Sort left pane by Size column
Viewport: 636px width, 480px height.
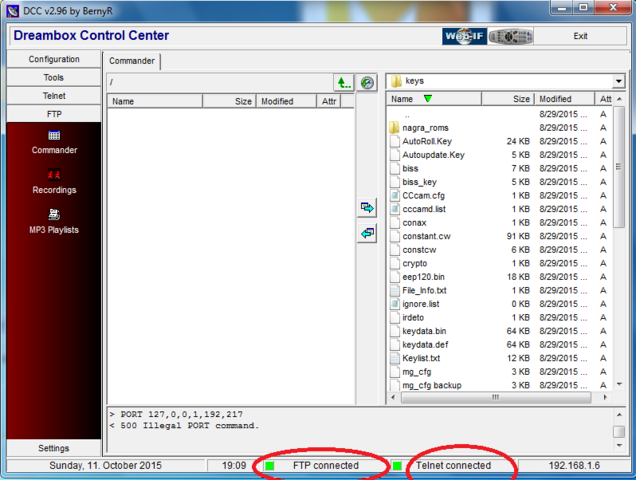pyautogui.click(x=229, y=101)
